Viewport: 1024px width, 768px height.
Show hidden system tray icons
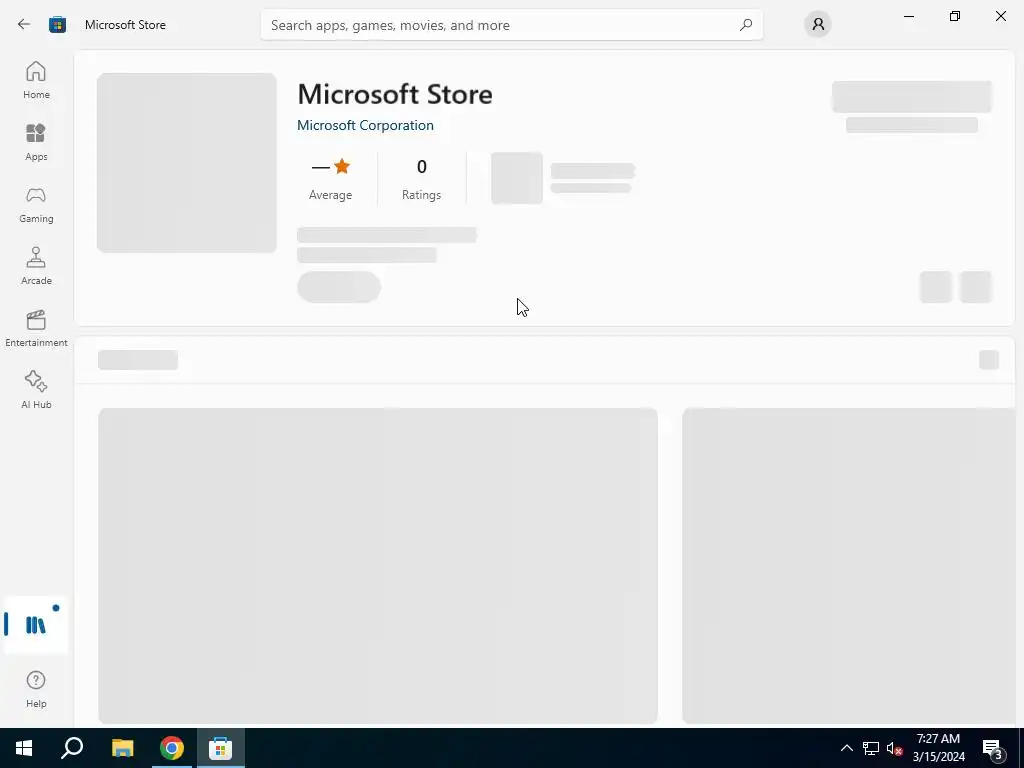point(846,748)
